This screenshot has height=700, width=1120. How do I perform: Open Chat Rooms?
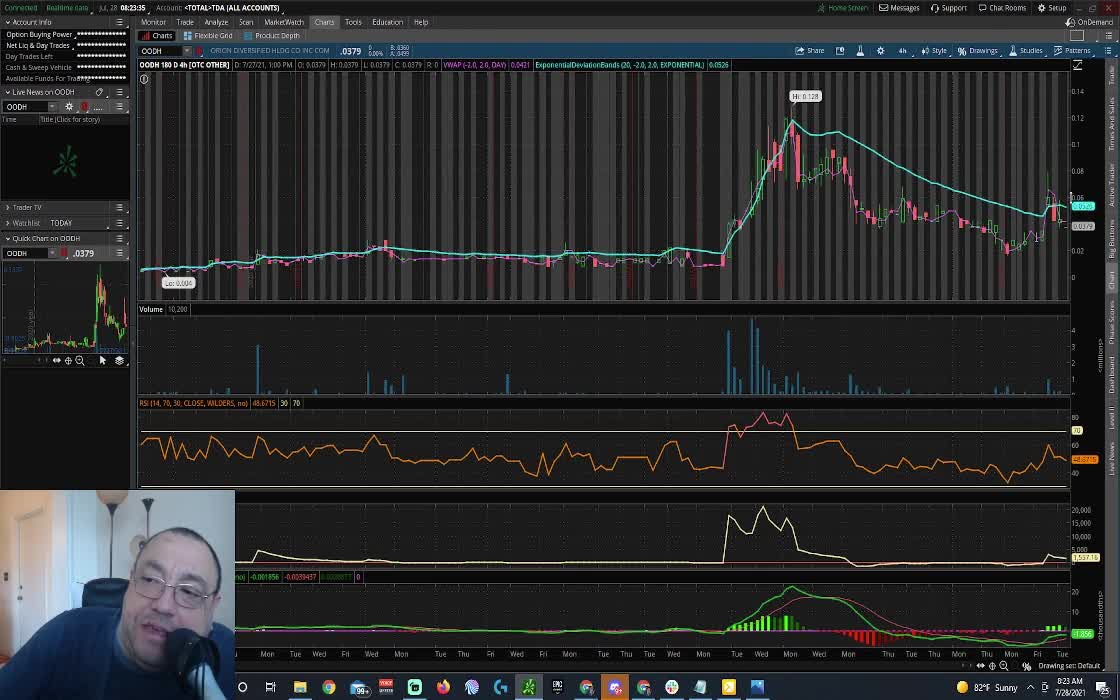[x=1002, y=8]
